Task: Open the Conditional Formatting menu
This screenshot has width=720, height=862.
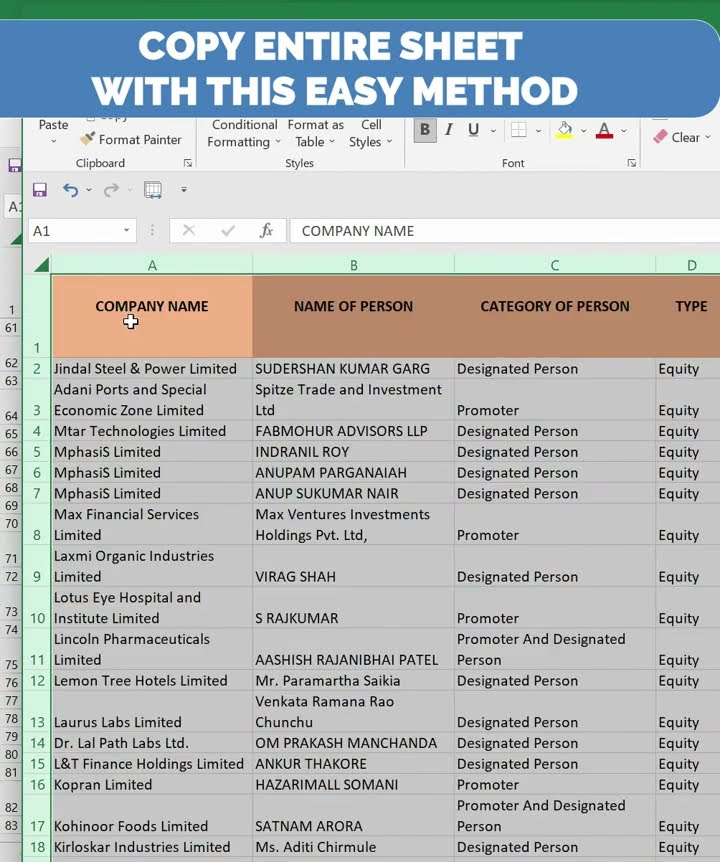Action: (x=244, y=134)
